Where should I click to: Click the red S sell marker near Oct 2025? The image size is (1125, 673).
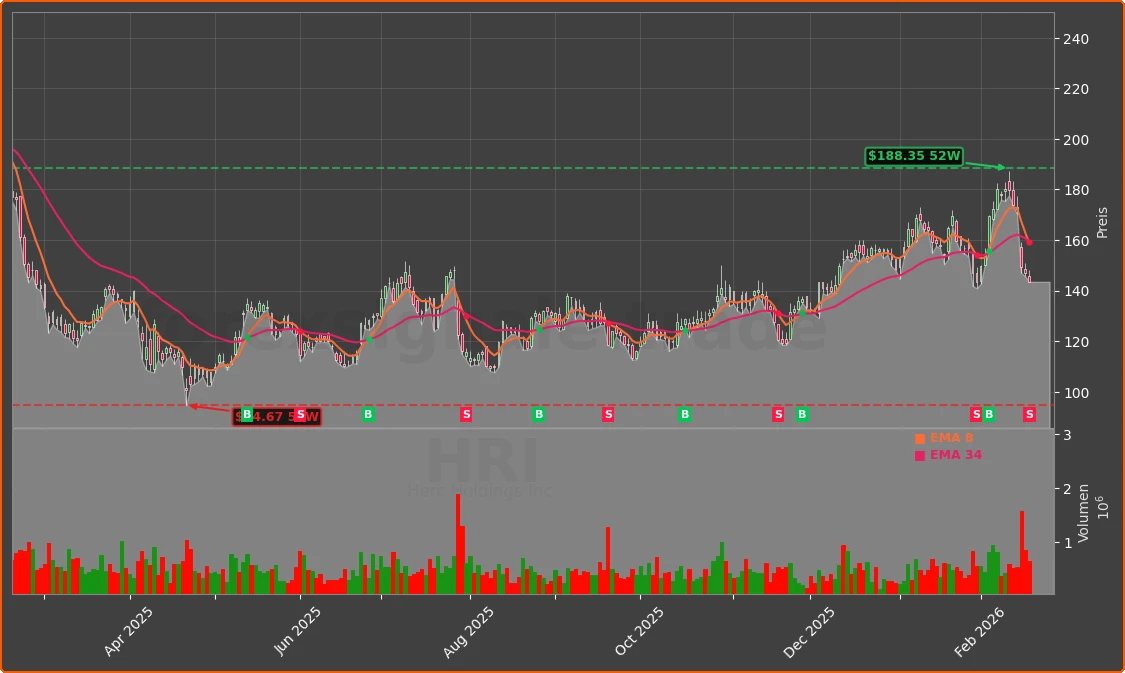(608, 415)
